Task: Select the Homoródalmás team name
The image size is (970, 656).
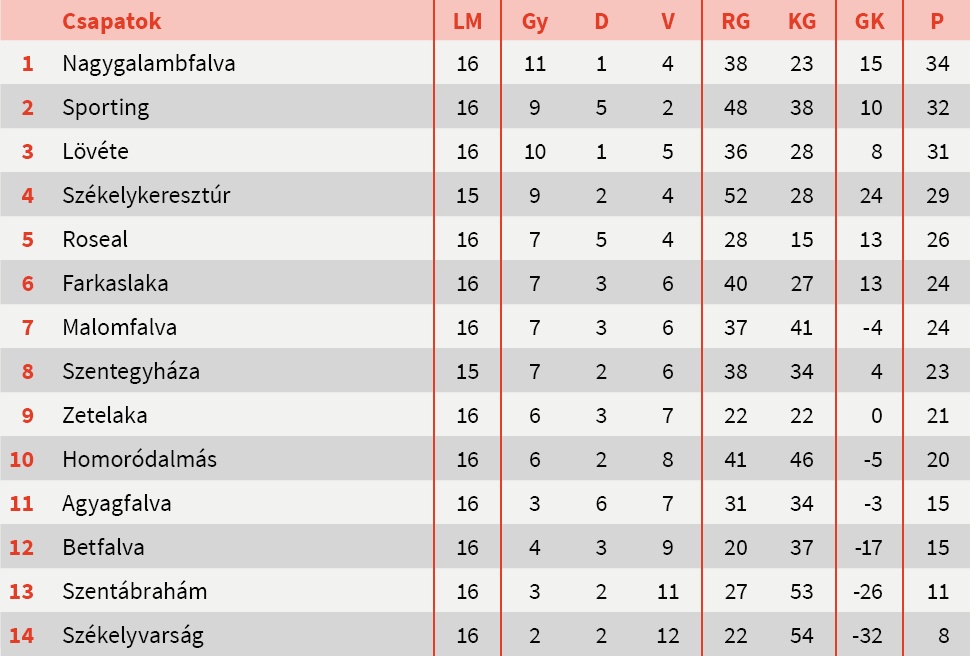Action: click(139, 460)
